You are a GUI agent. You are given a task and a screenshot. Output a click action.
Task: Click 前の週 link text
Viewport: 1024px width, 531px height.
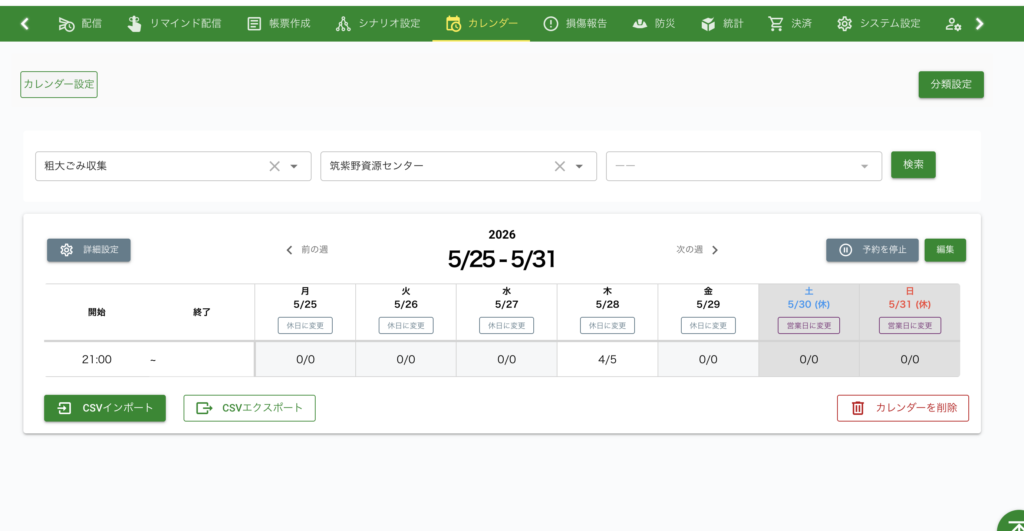click(x=315, y=250)
